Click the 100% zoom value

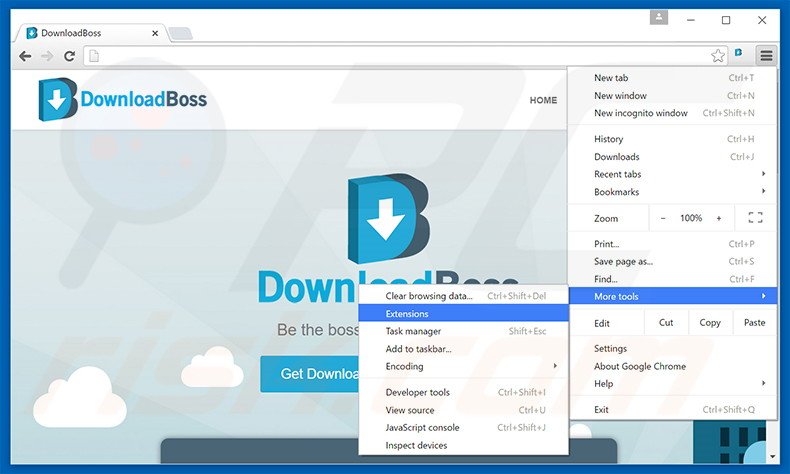click(x=691, y=218)
